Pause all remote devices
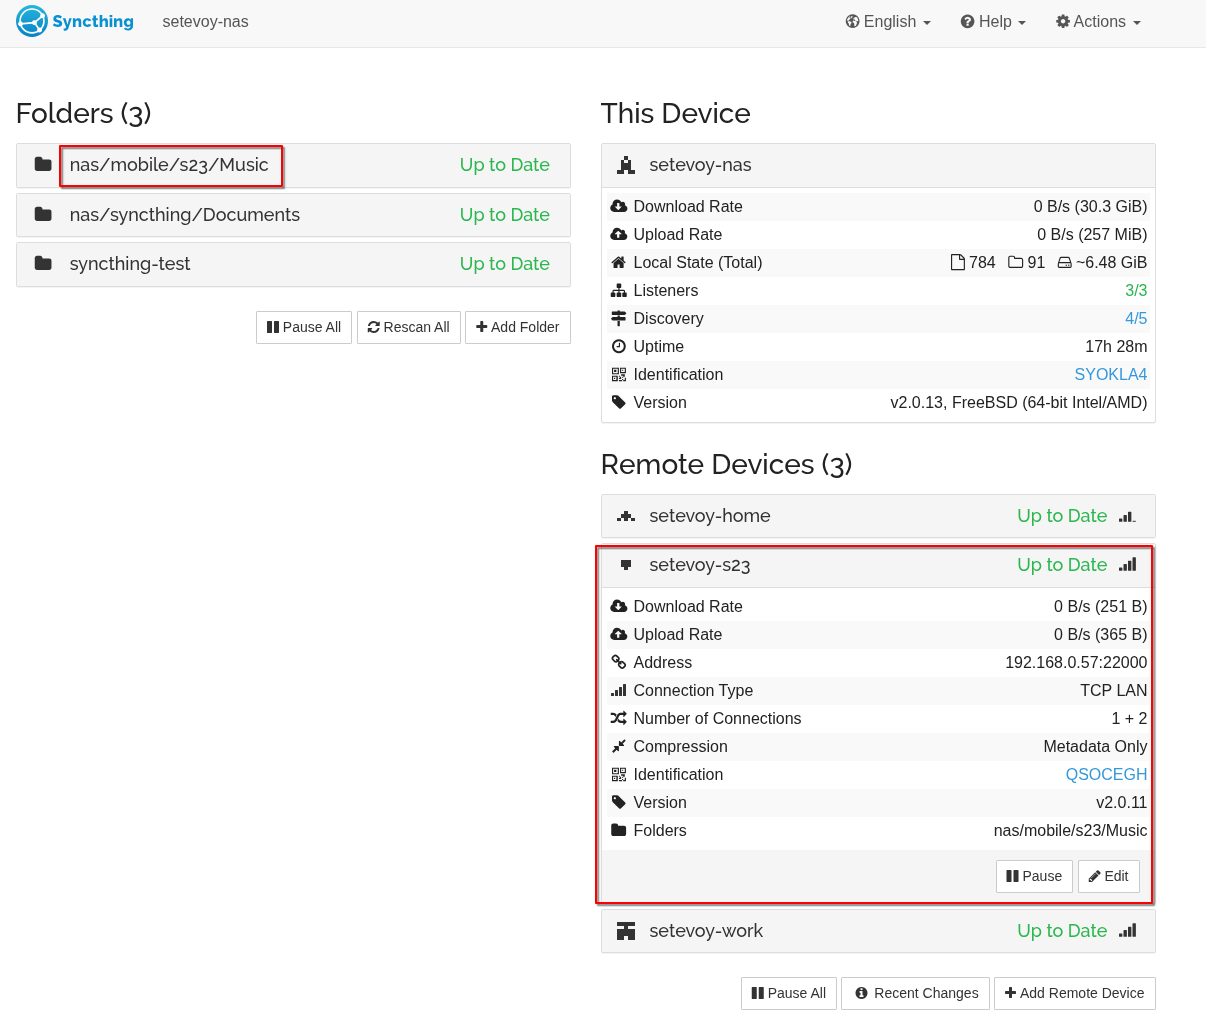Image resolution: width=1206 pixels, height=1034 pixels. click(789, 993)
